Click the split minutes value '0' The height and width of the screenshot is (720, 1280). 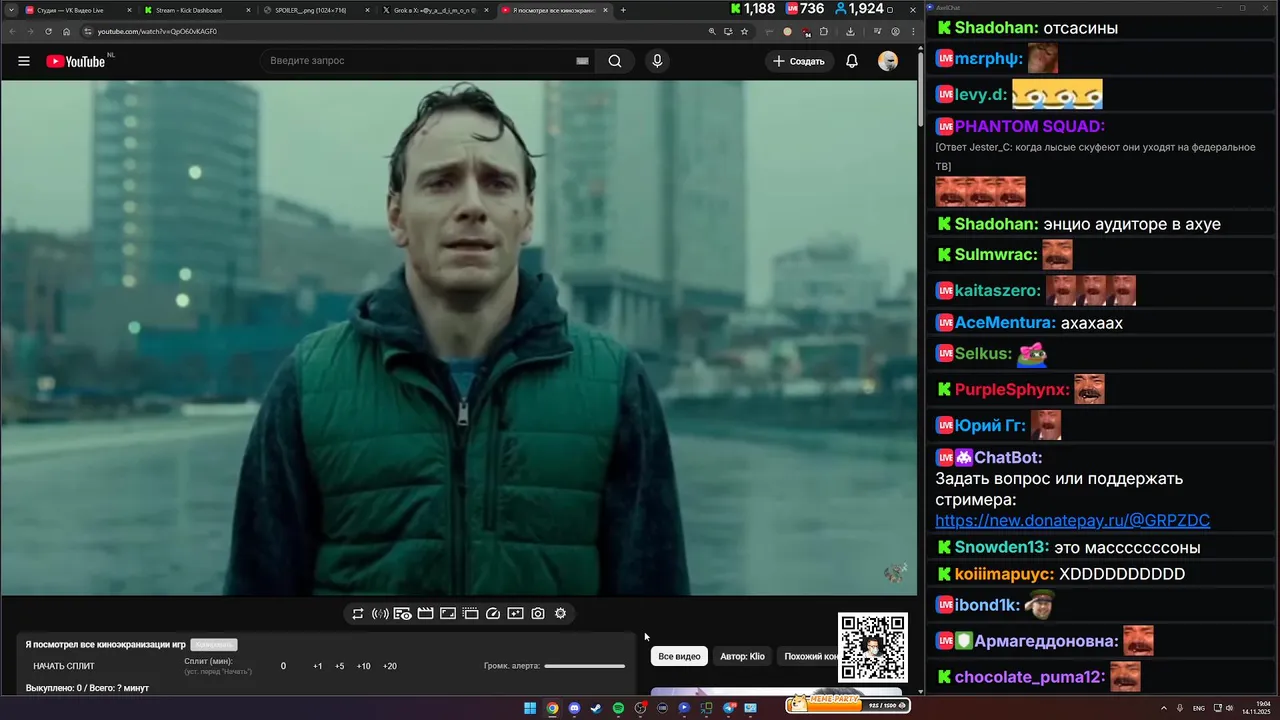pyautogui.click(x=283, y=666)
